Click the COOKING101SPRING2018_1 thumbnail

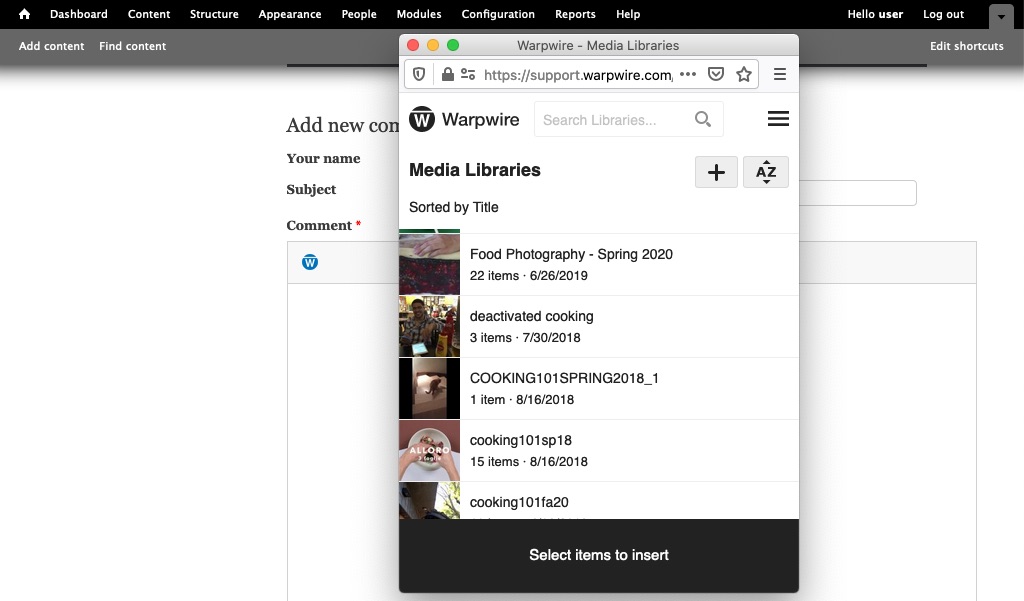(x=429, y=389)
